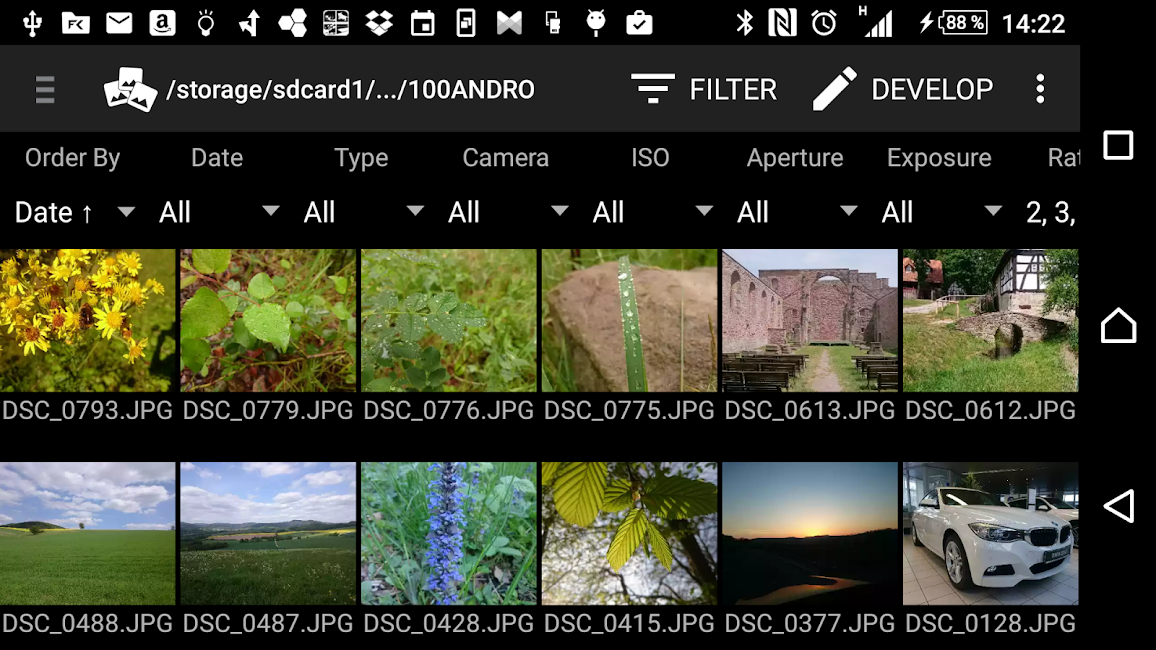Expand the ISO filter dropdown
The height and width of the screenshot is (650, 1156).
(652, 212)
